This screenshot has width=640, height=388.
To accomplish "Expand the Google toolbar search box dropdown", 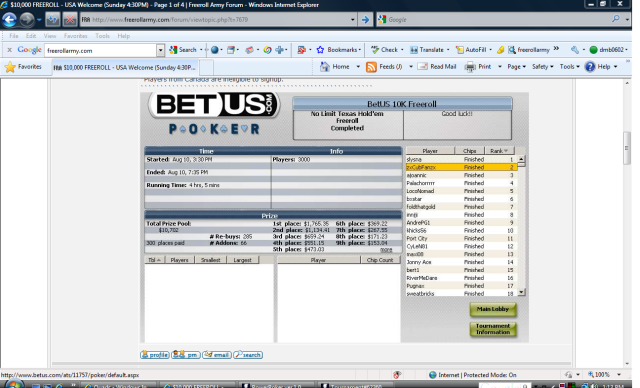I will (x=160, y=50).
